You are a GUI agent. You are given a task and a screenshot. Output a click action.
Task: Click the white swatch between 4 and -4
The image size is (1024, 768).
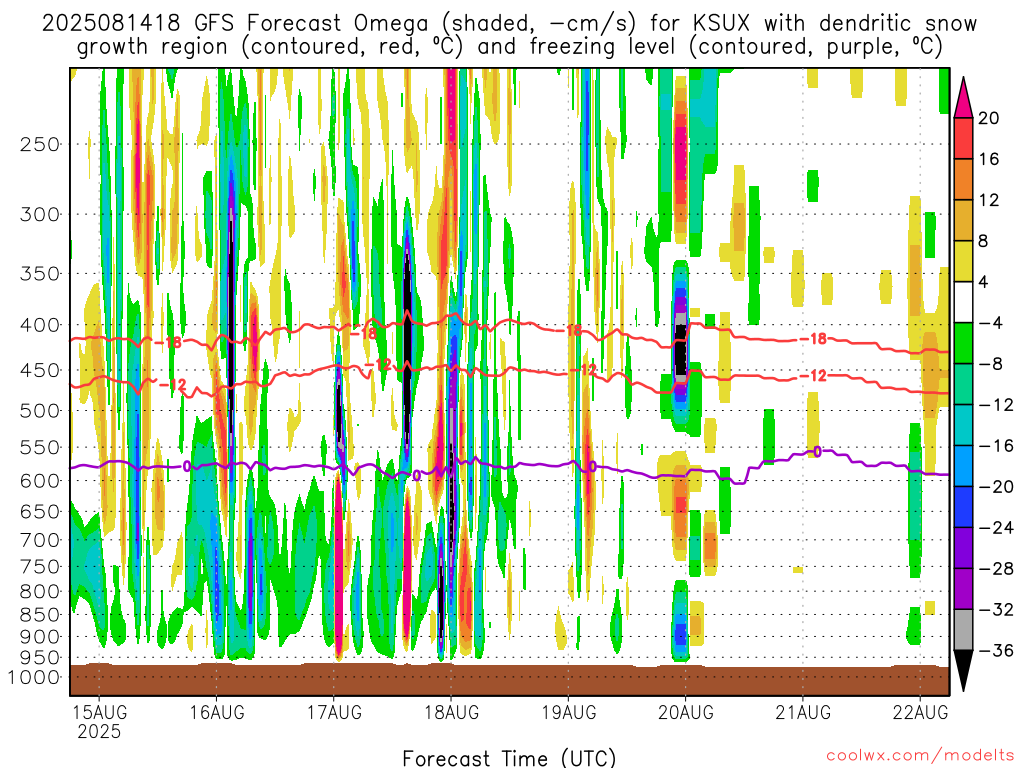[x=963, y=302]
